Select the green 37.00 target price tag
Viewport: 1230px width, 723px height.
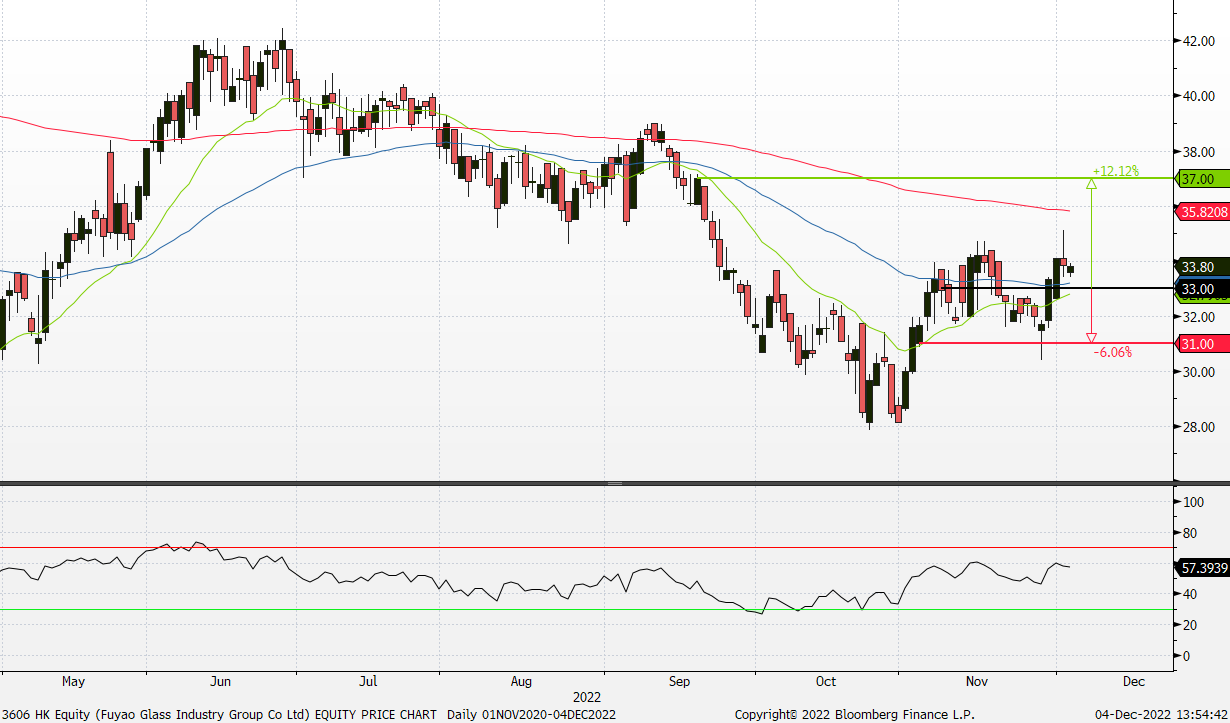pyautogui.click(x=1199, y=179)
